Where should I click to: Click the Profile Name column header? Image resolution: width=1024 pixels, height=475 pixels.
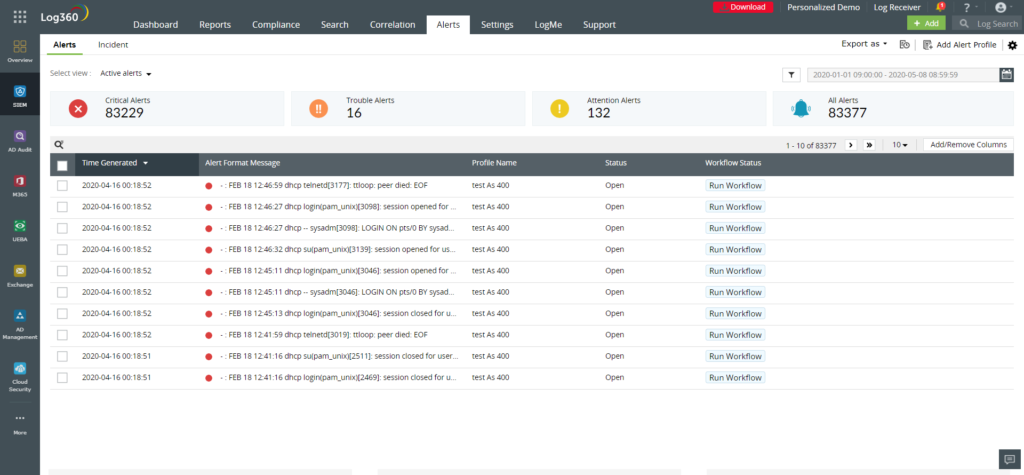[x=494, y=163]
